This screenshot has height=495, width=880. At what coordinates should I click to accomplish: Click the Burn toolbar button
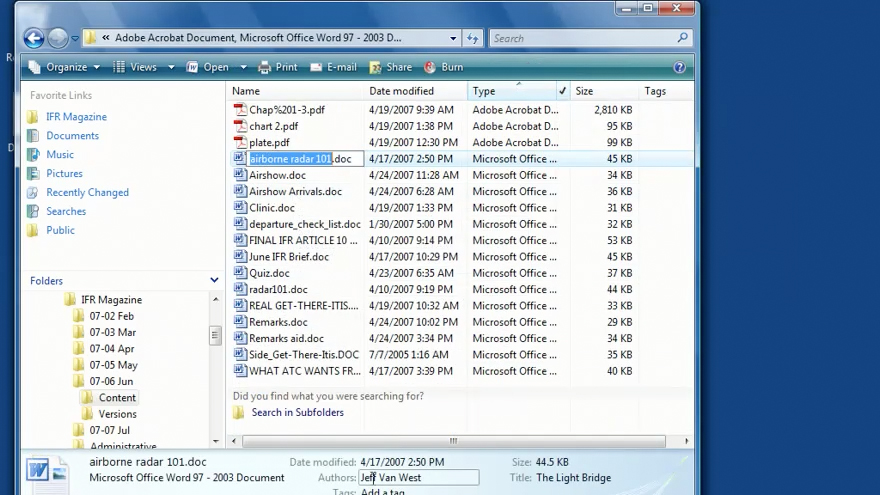(443, 67)
